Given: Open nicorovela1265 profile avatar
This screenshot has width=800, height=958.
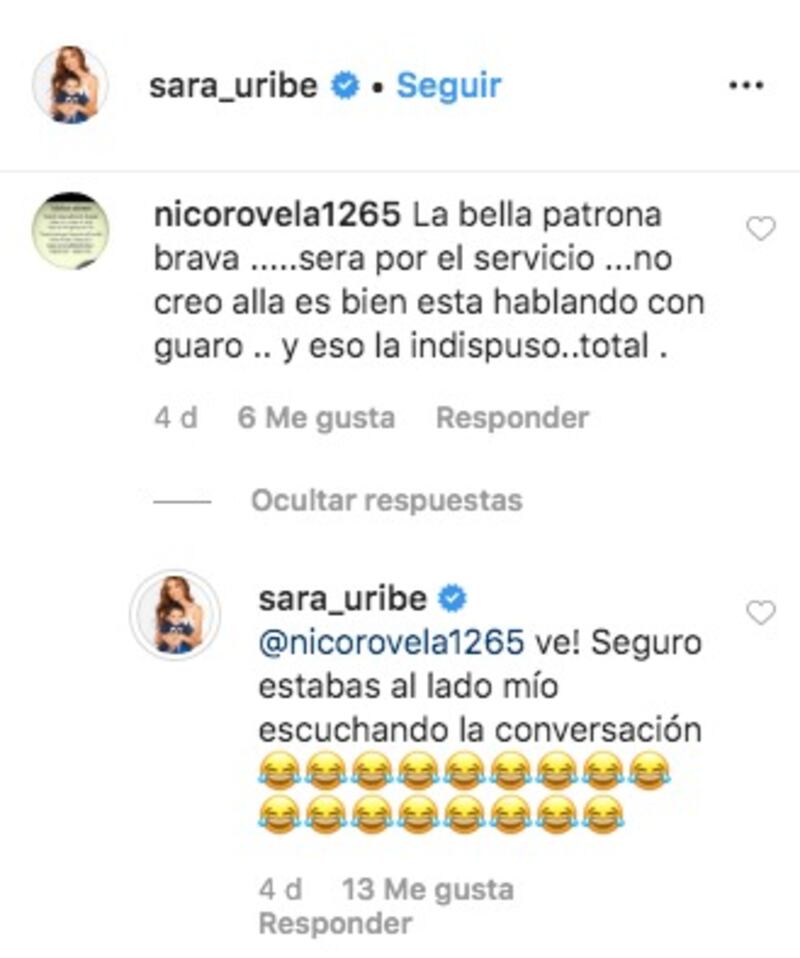Looking at the screenshot, I should (70, 231).
